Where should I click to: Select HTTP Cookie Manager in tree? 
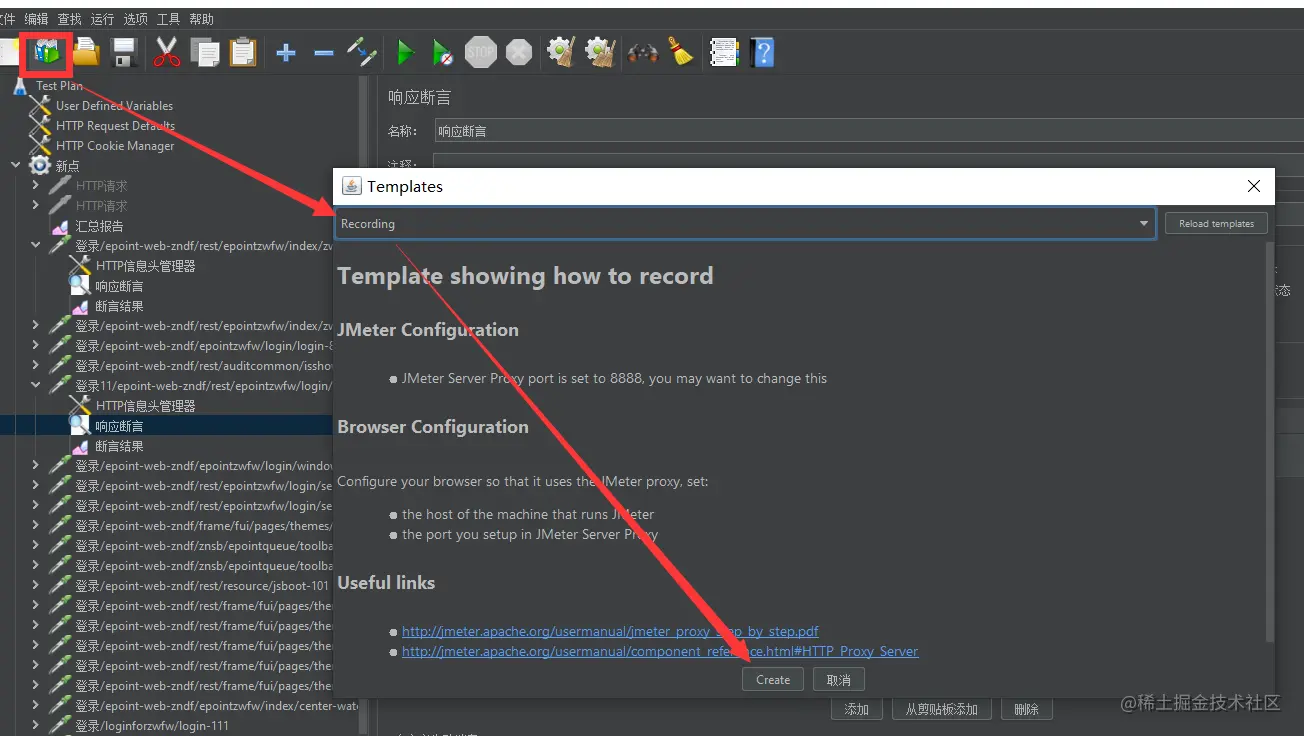click(115, 145)
